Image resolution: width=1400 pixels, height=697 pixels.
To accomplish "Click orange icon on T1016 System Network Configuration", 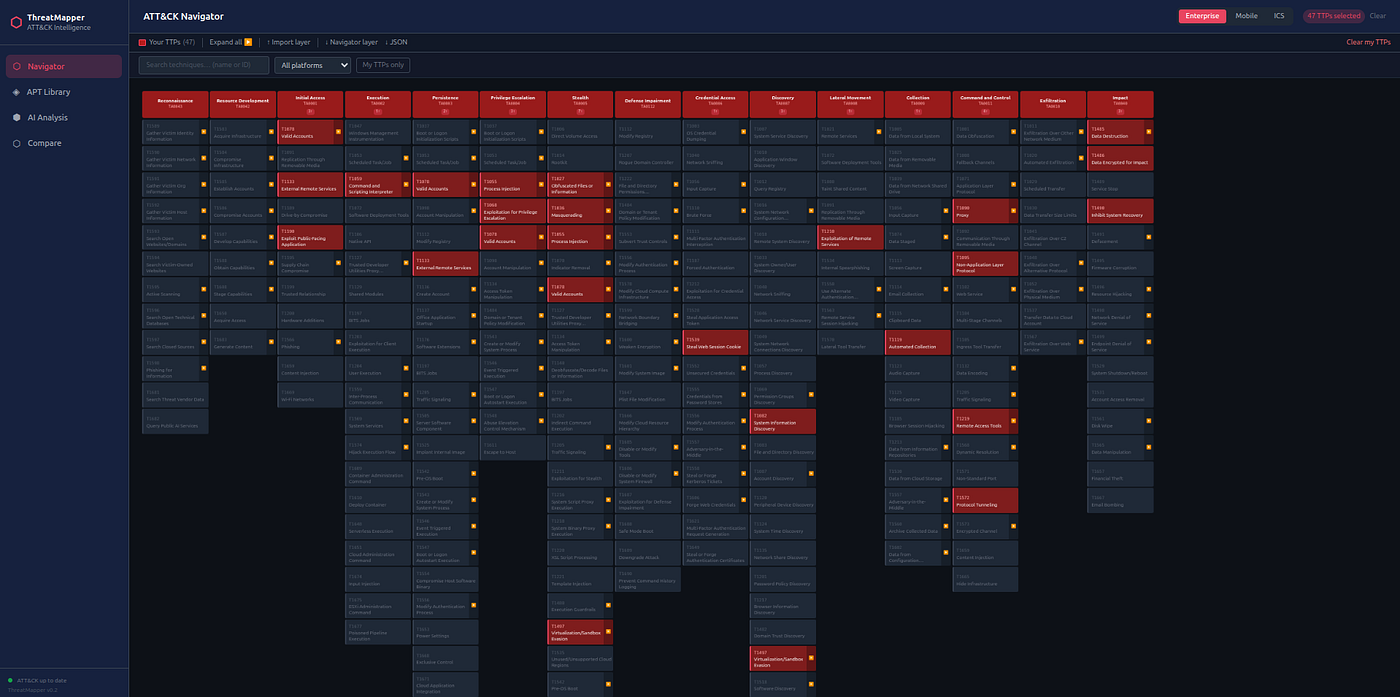I will click(x=812, y=211).
